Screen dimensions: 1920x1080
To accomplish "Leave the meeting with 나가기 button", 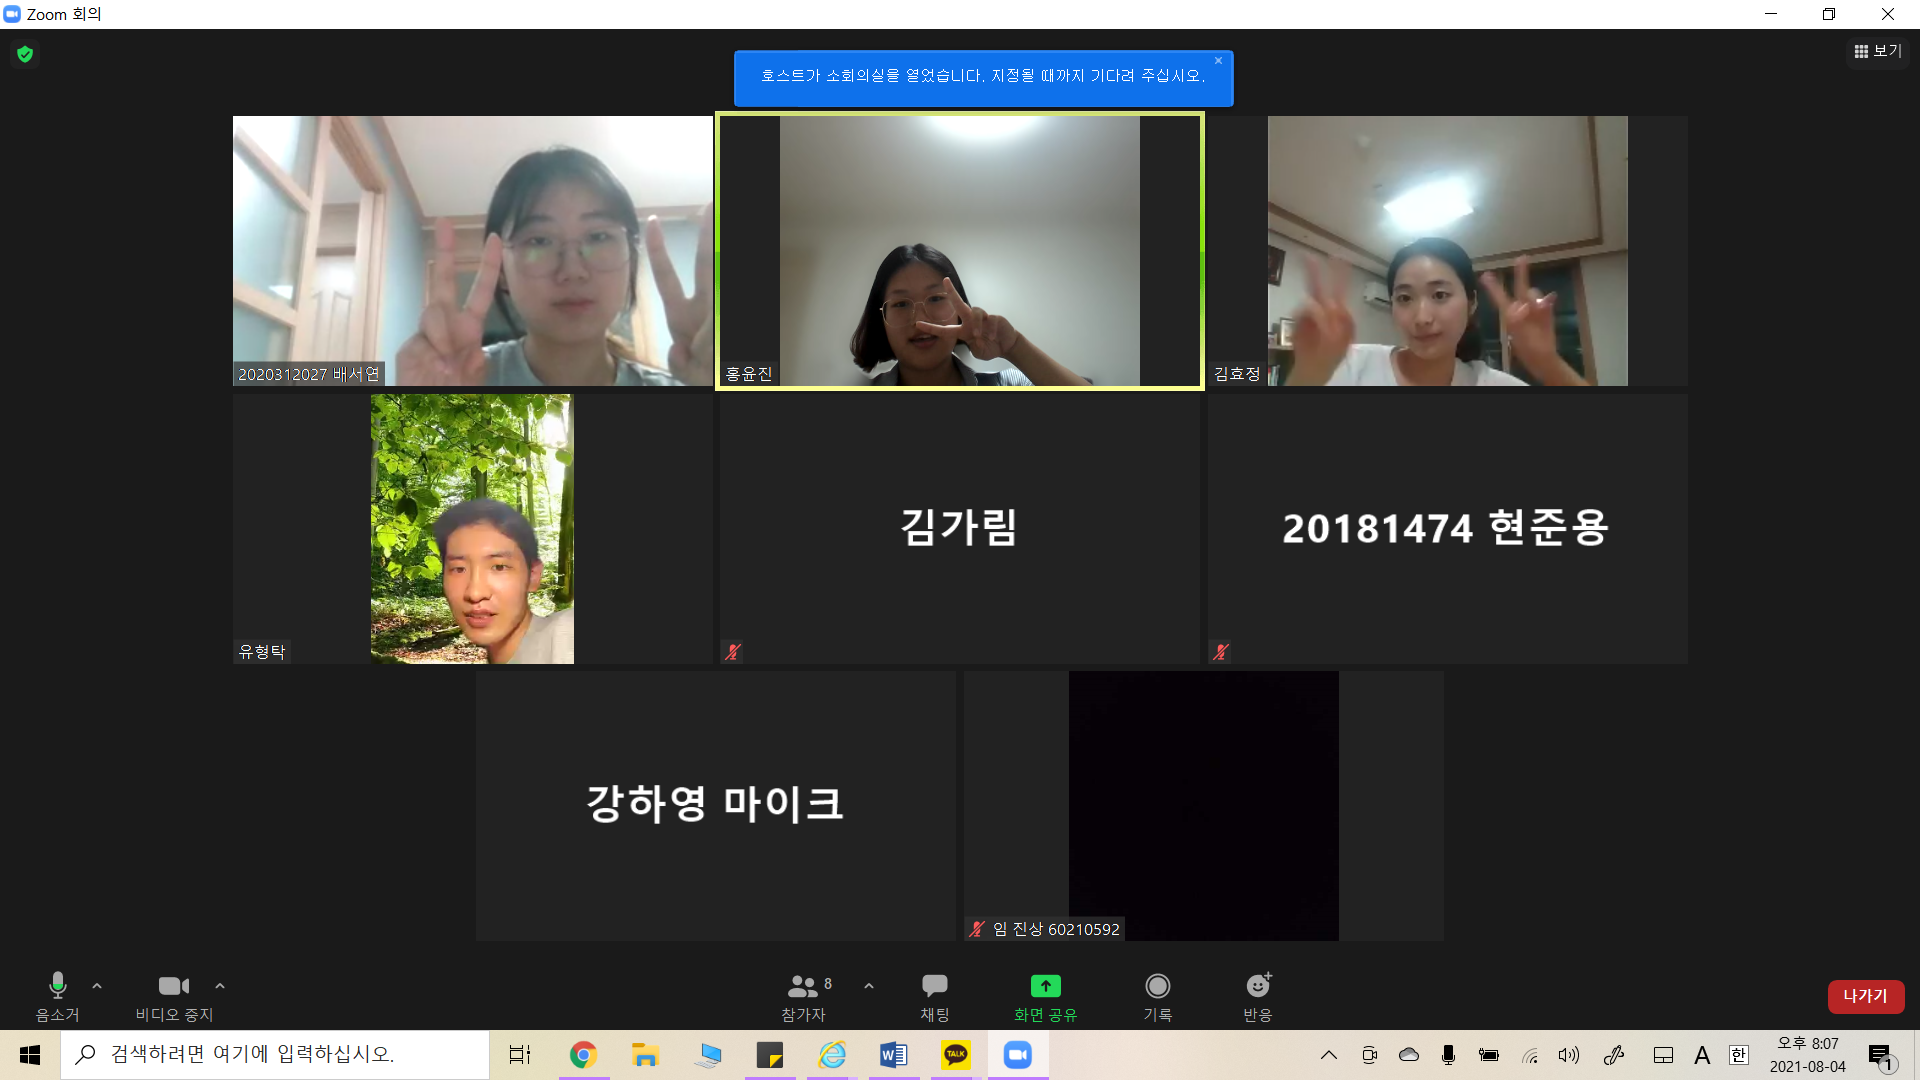I will [1865, 996].
